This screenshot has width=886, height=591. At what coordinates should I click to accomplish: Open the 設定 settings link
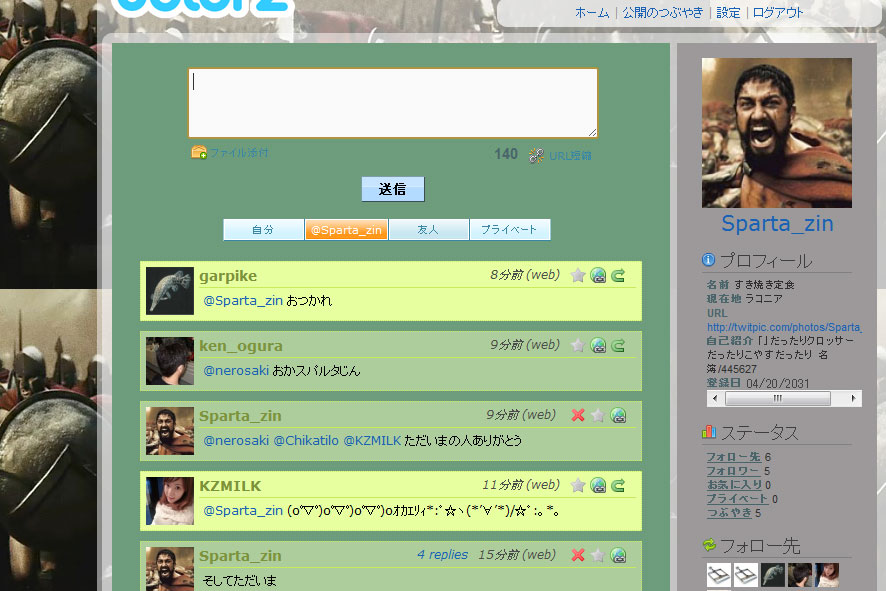[728, 13]
